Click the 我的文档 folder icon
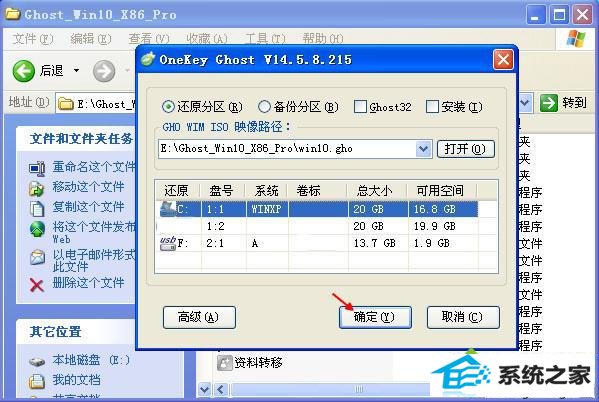This screenshot has height=402, width=599. [37, 381]
